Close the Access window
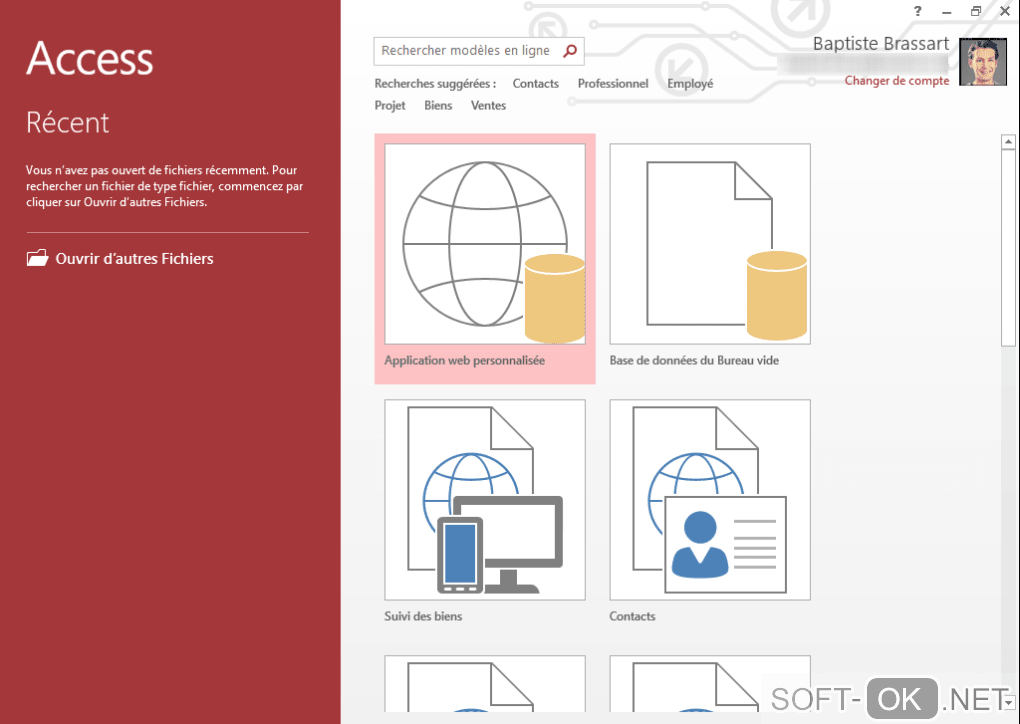This screenshot has height=724, width=1020. click(x=1004, y=11)
